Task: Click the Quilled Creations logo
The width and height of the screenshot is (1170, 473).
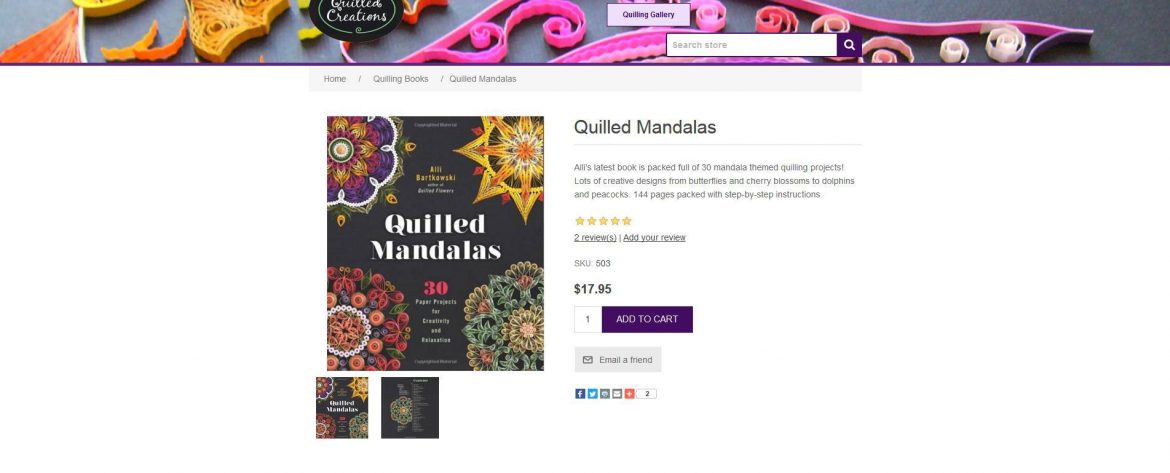Action: (x=357, y=15)
